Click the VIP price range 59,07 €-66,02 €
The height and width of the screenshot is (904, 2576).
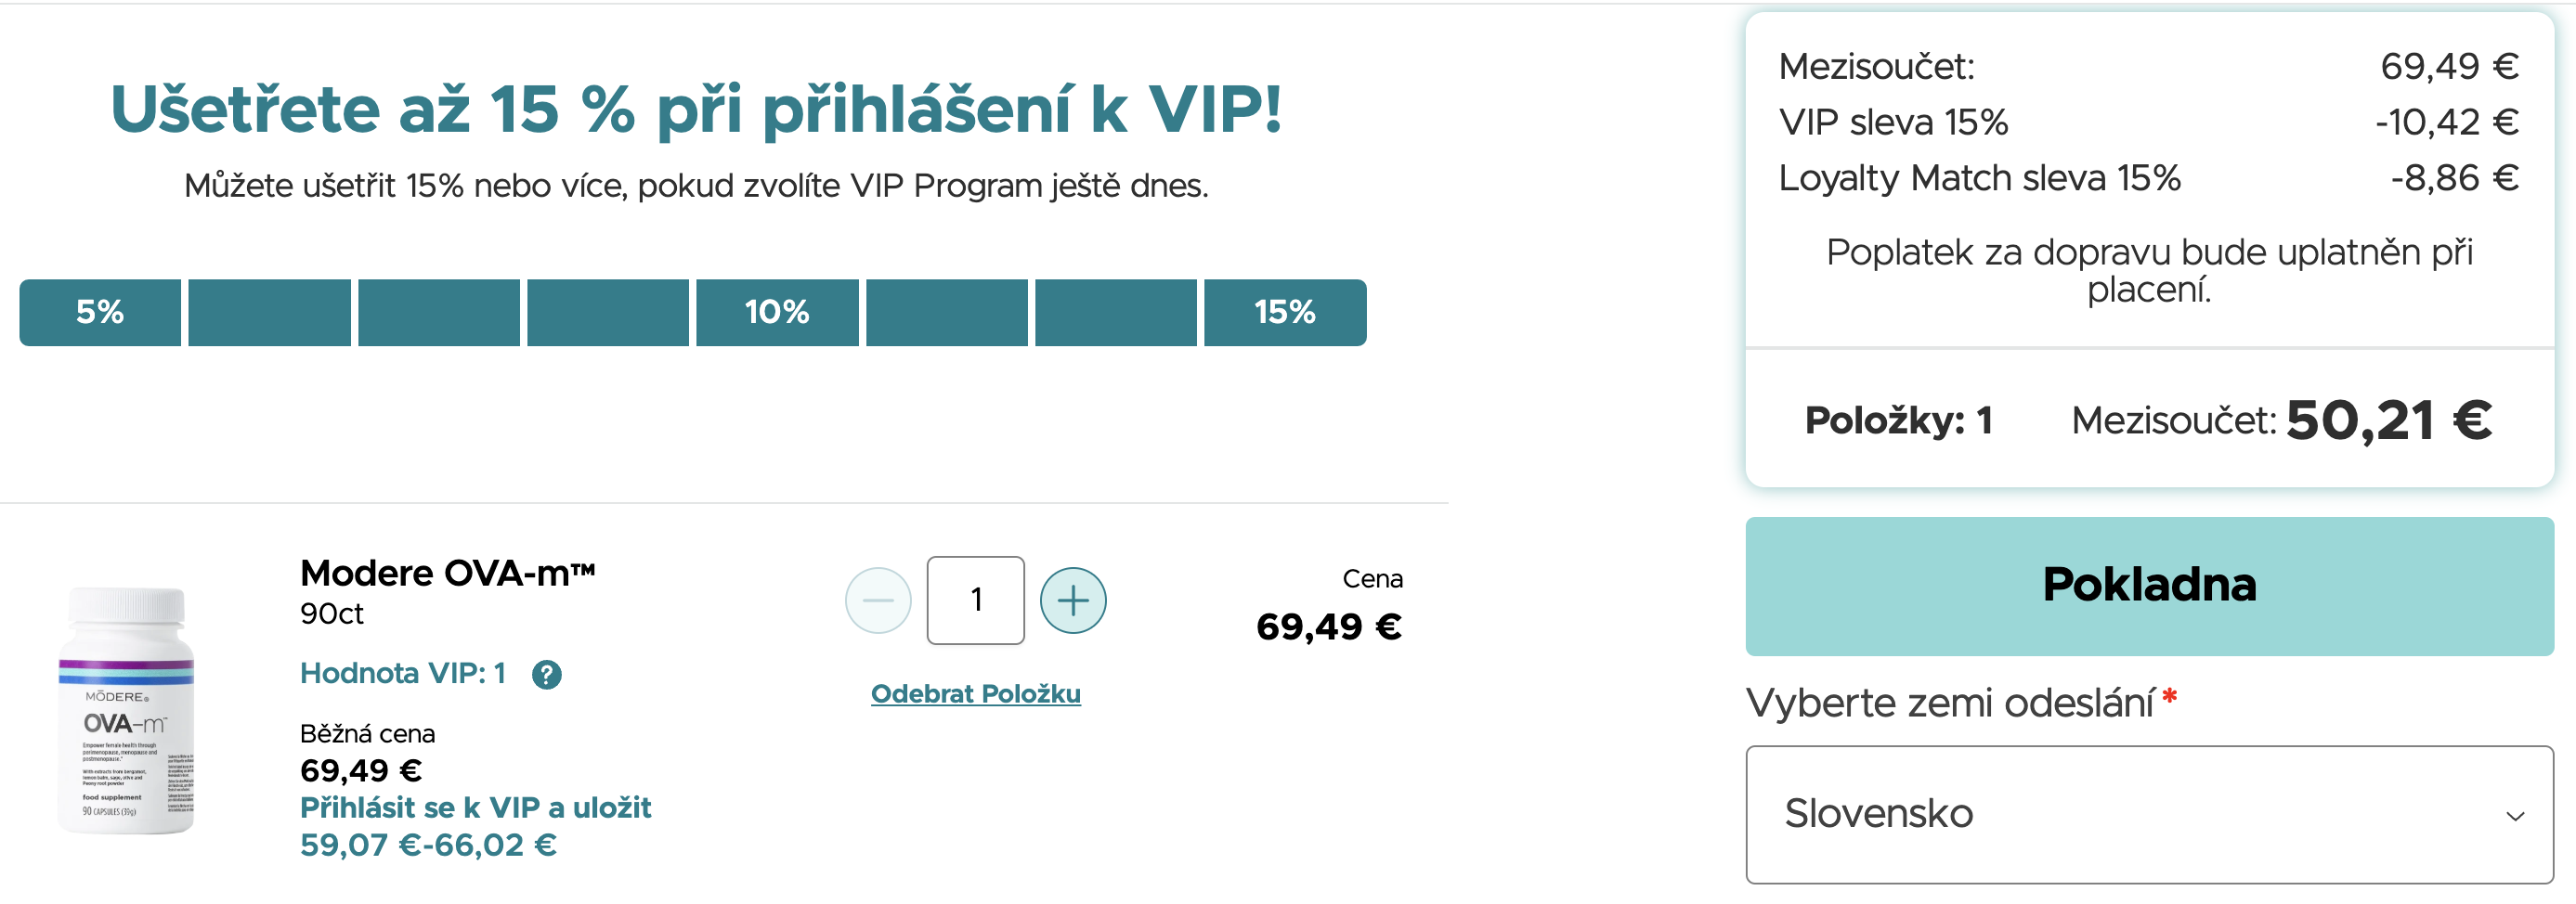(x=428, y=845)
